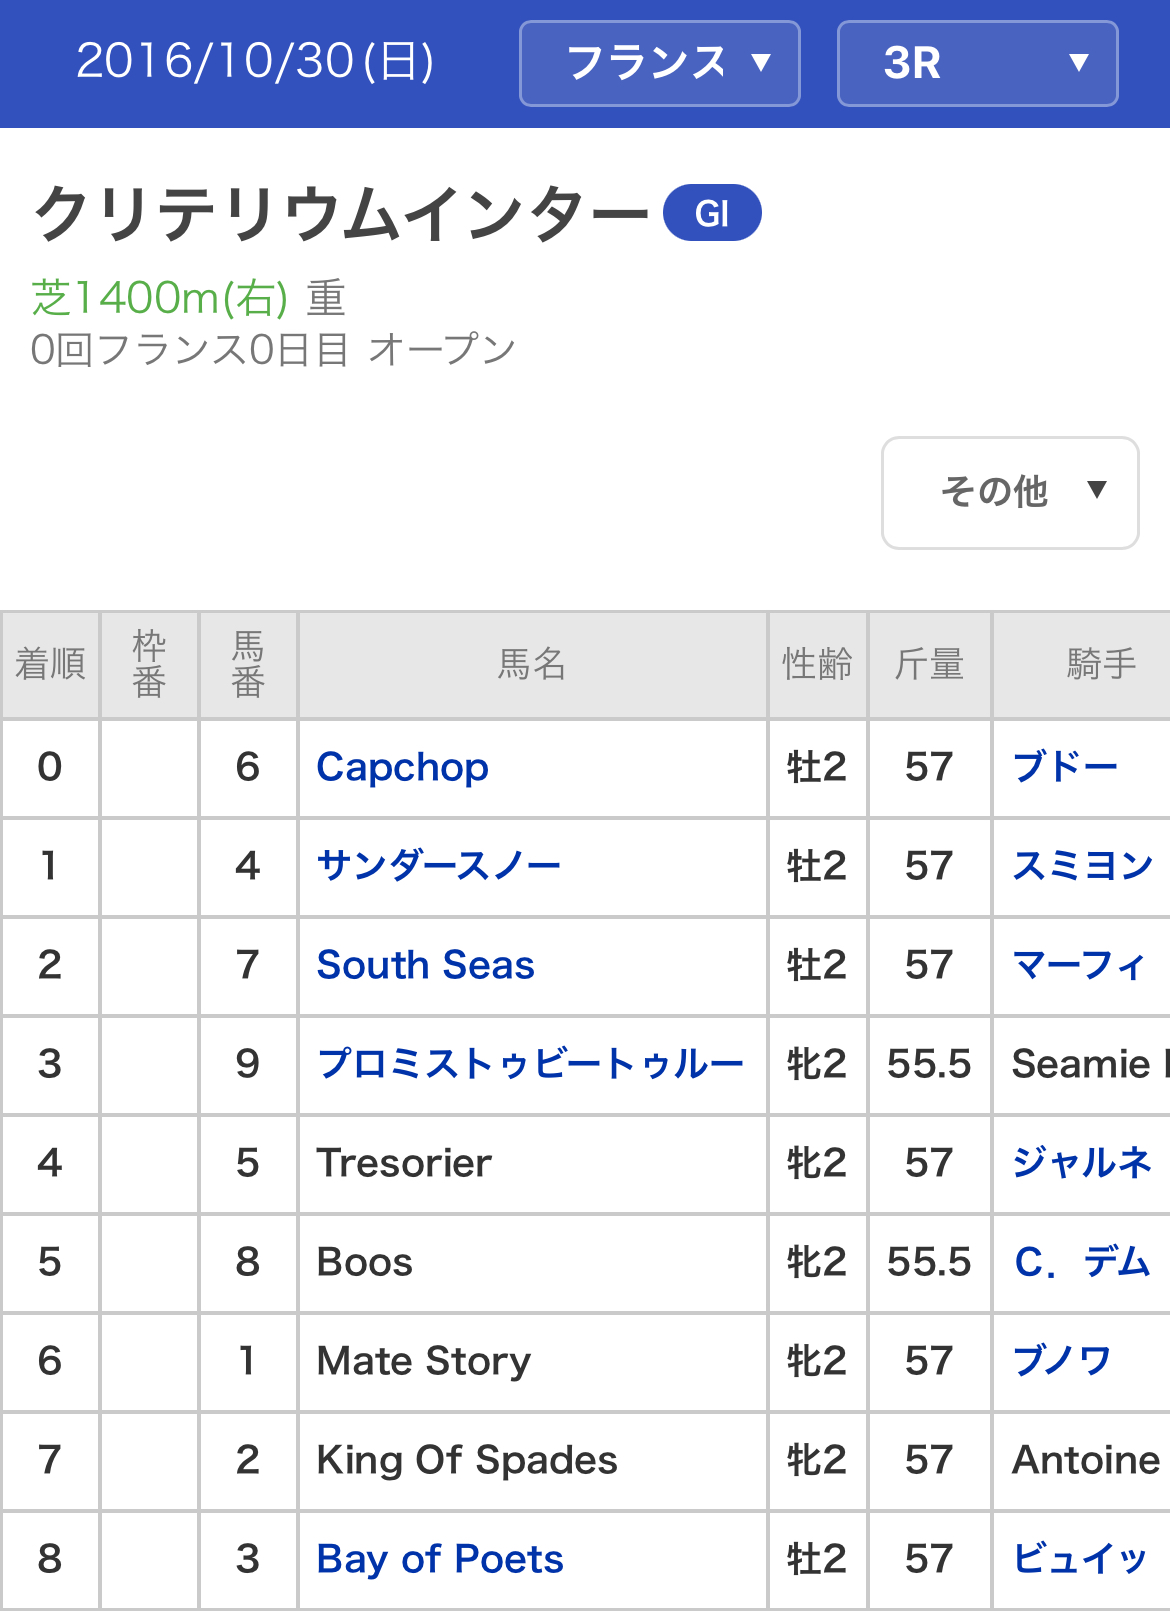This screenshot has height=1619, width=1170.
Task: Click the date 2016/10/30 in header
Action: (x=255, y=62)
